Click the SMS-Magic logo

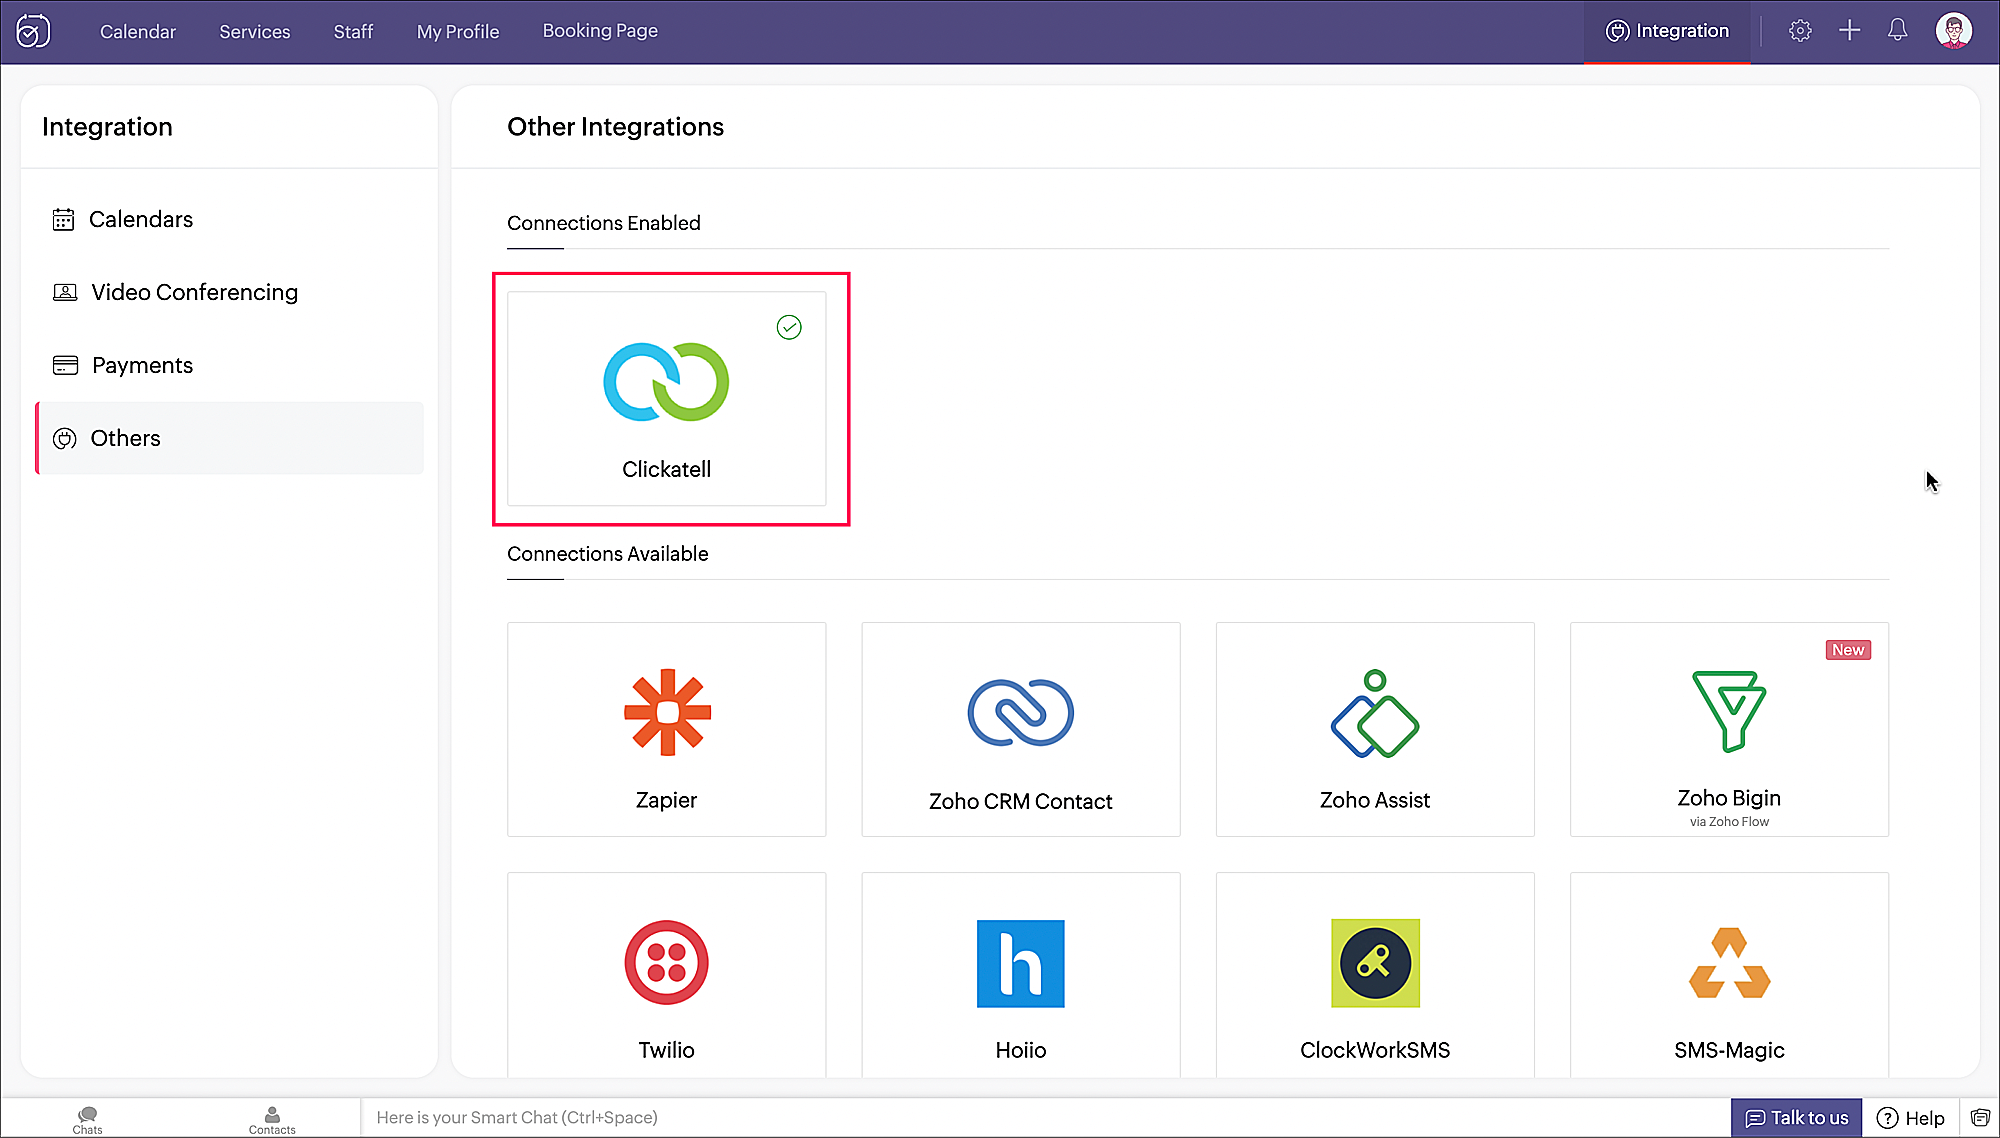[x=1729, y=963]
